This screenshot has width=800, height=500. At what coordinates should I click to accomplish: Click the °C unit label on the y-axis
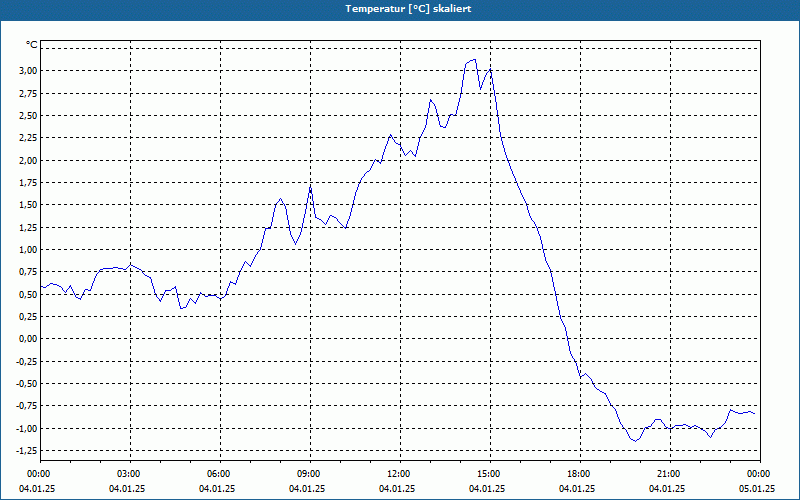[x=32, y=45]
